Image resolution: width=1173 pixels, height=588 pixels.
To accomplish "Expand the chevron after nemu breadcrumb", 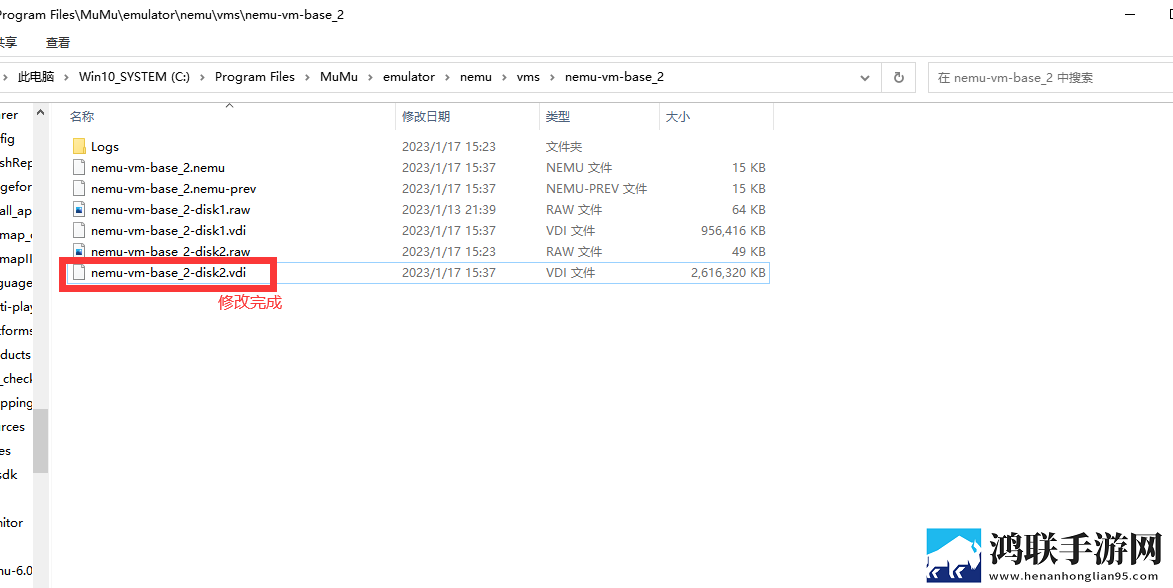I will tap(504, 77).
